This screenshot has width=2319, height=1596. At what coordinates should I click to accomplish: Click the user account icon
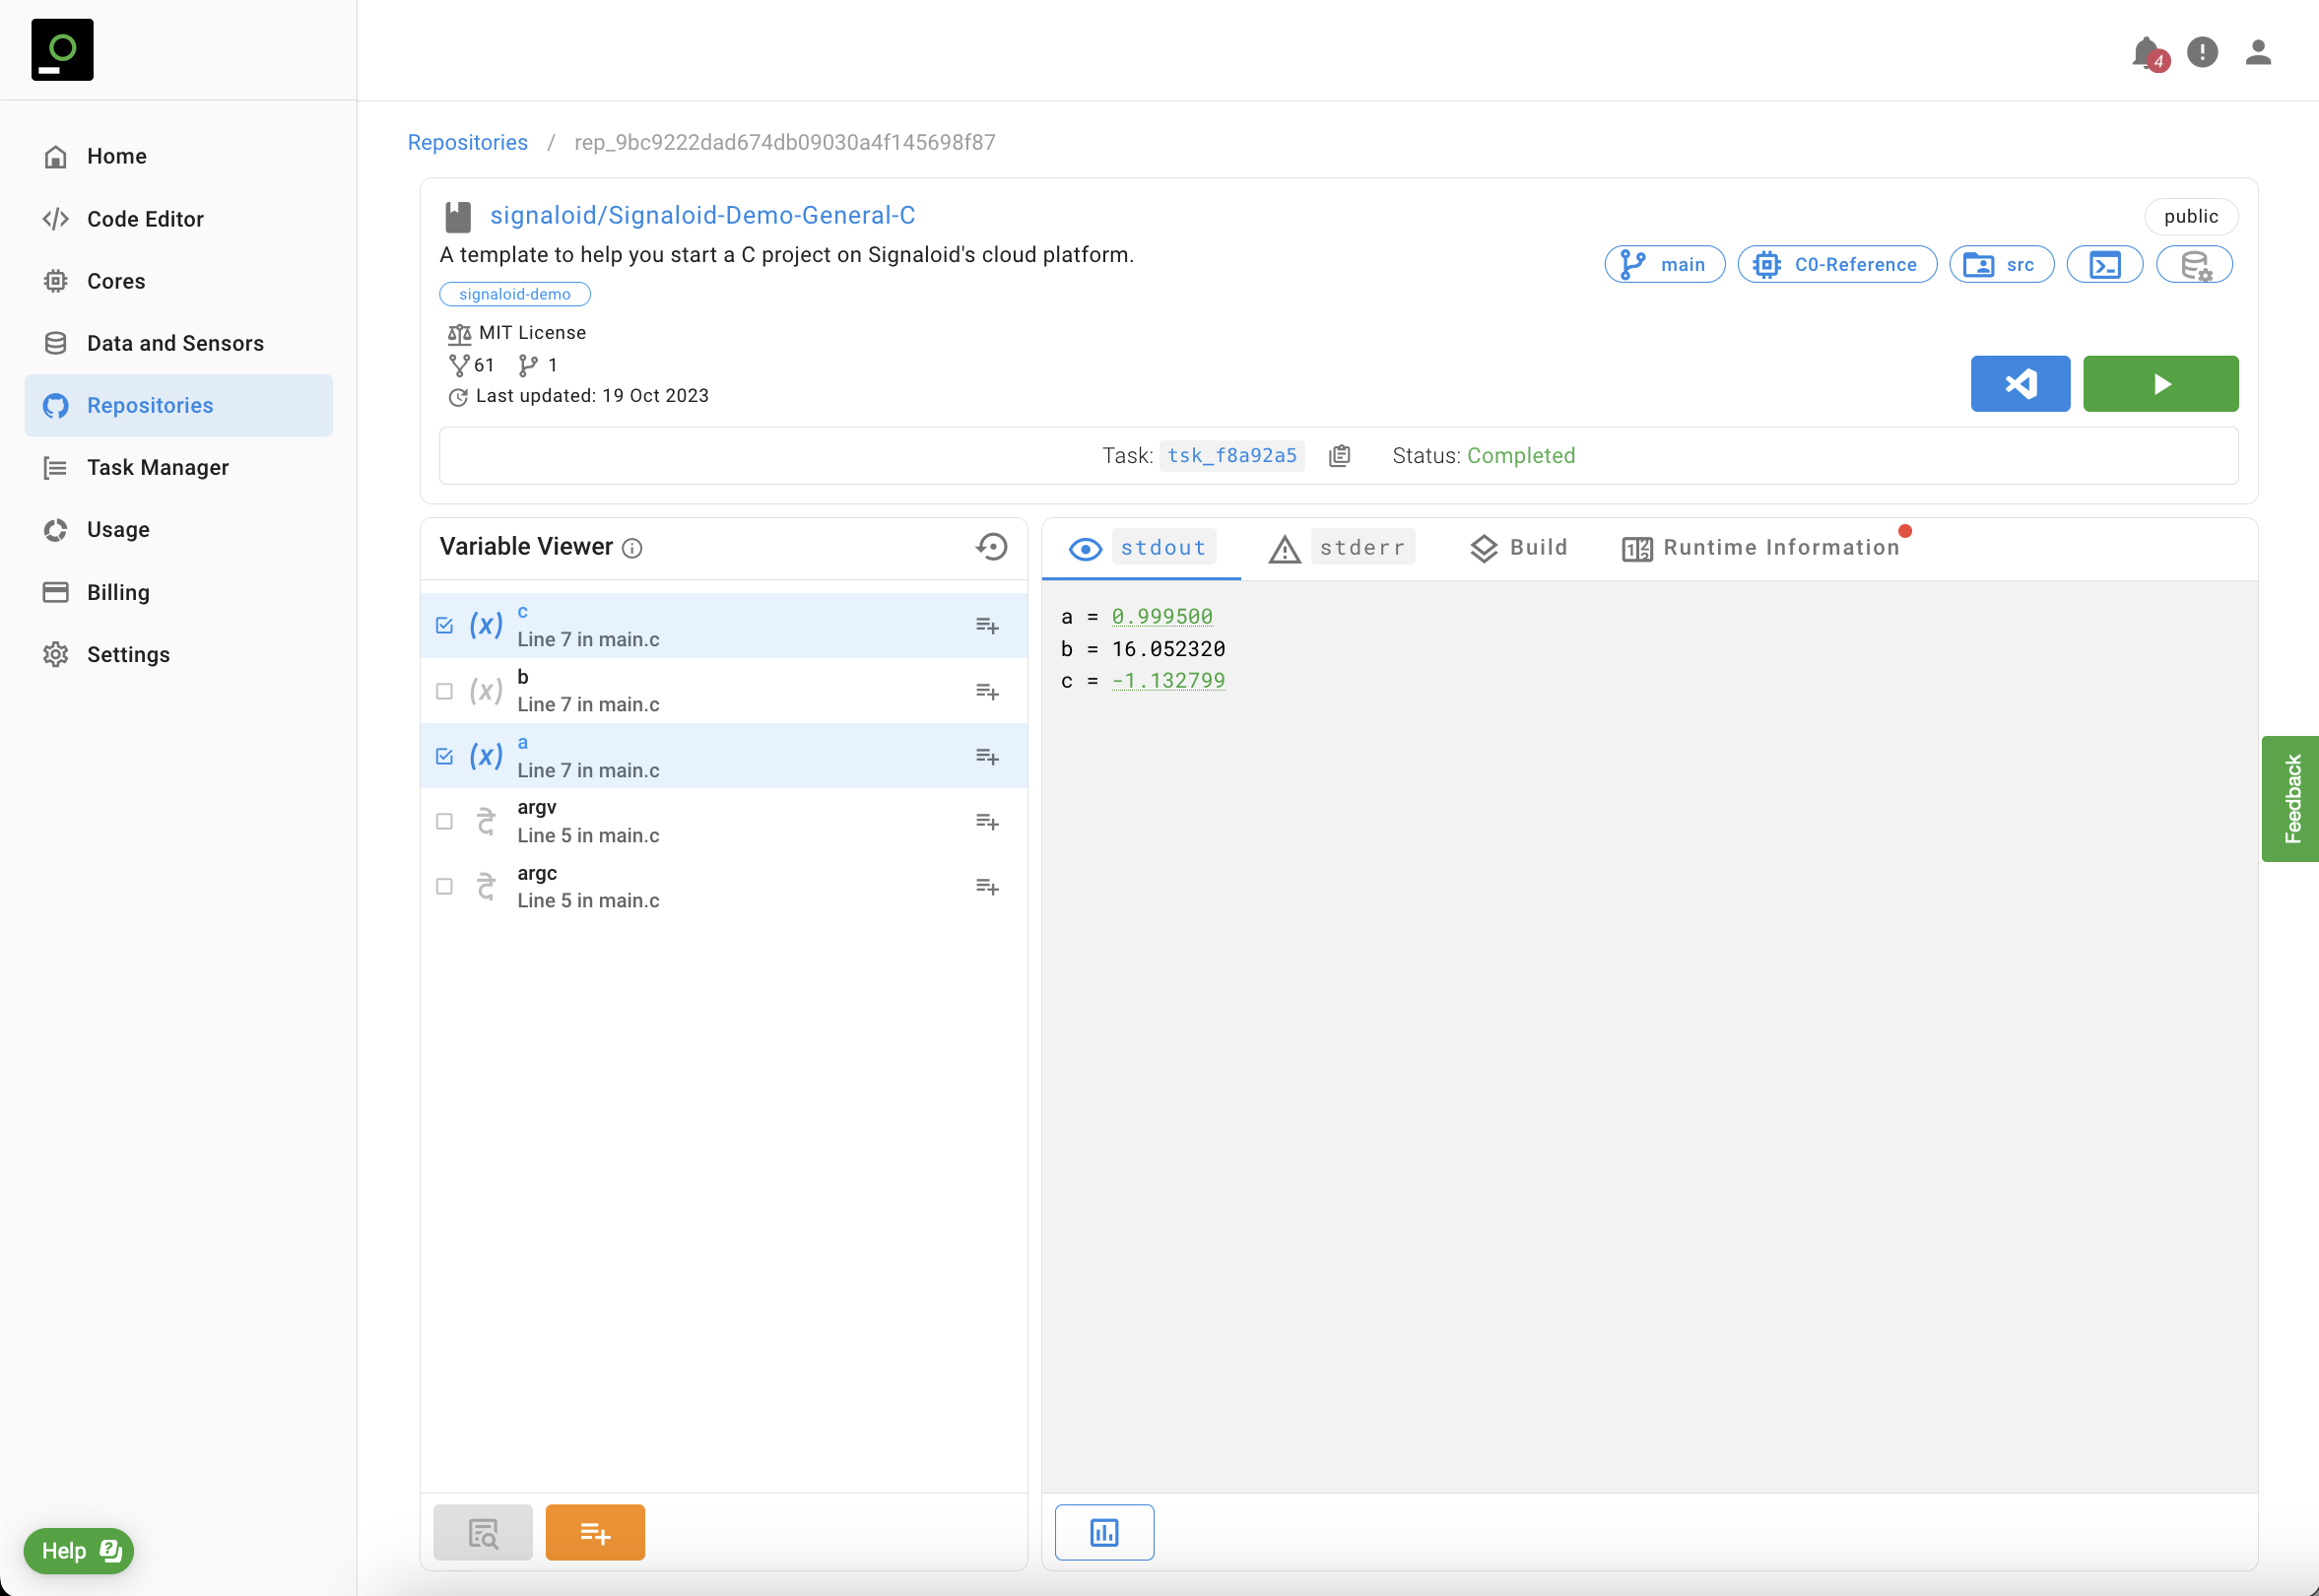[2257, 52]
